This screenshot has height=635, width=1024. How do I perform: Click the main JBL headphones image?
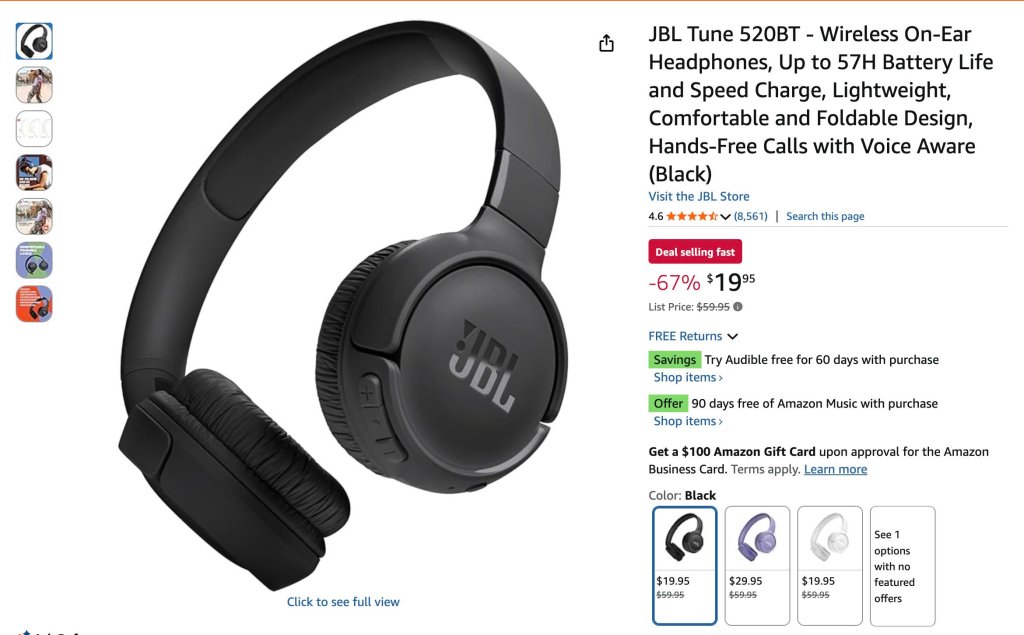click(x=343, y=304)
